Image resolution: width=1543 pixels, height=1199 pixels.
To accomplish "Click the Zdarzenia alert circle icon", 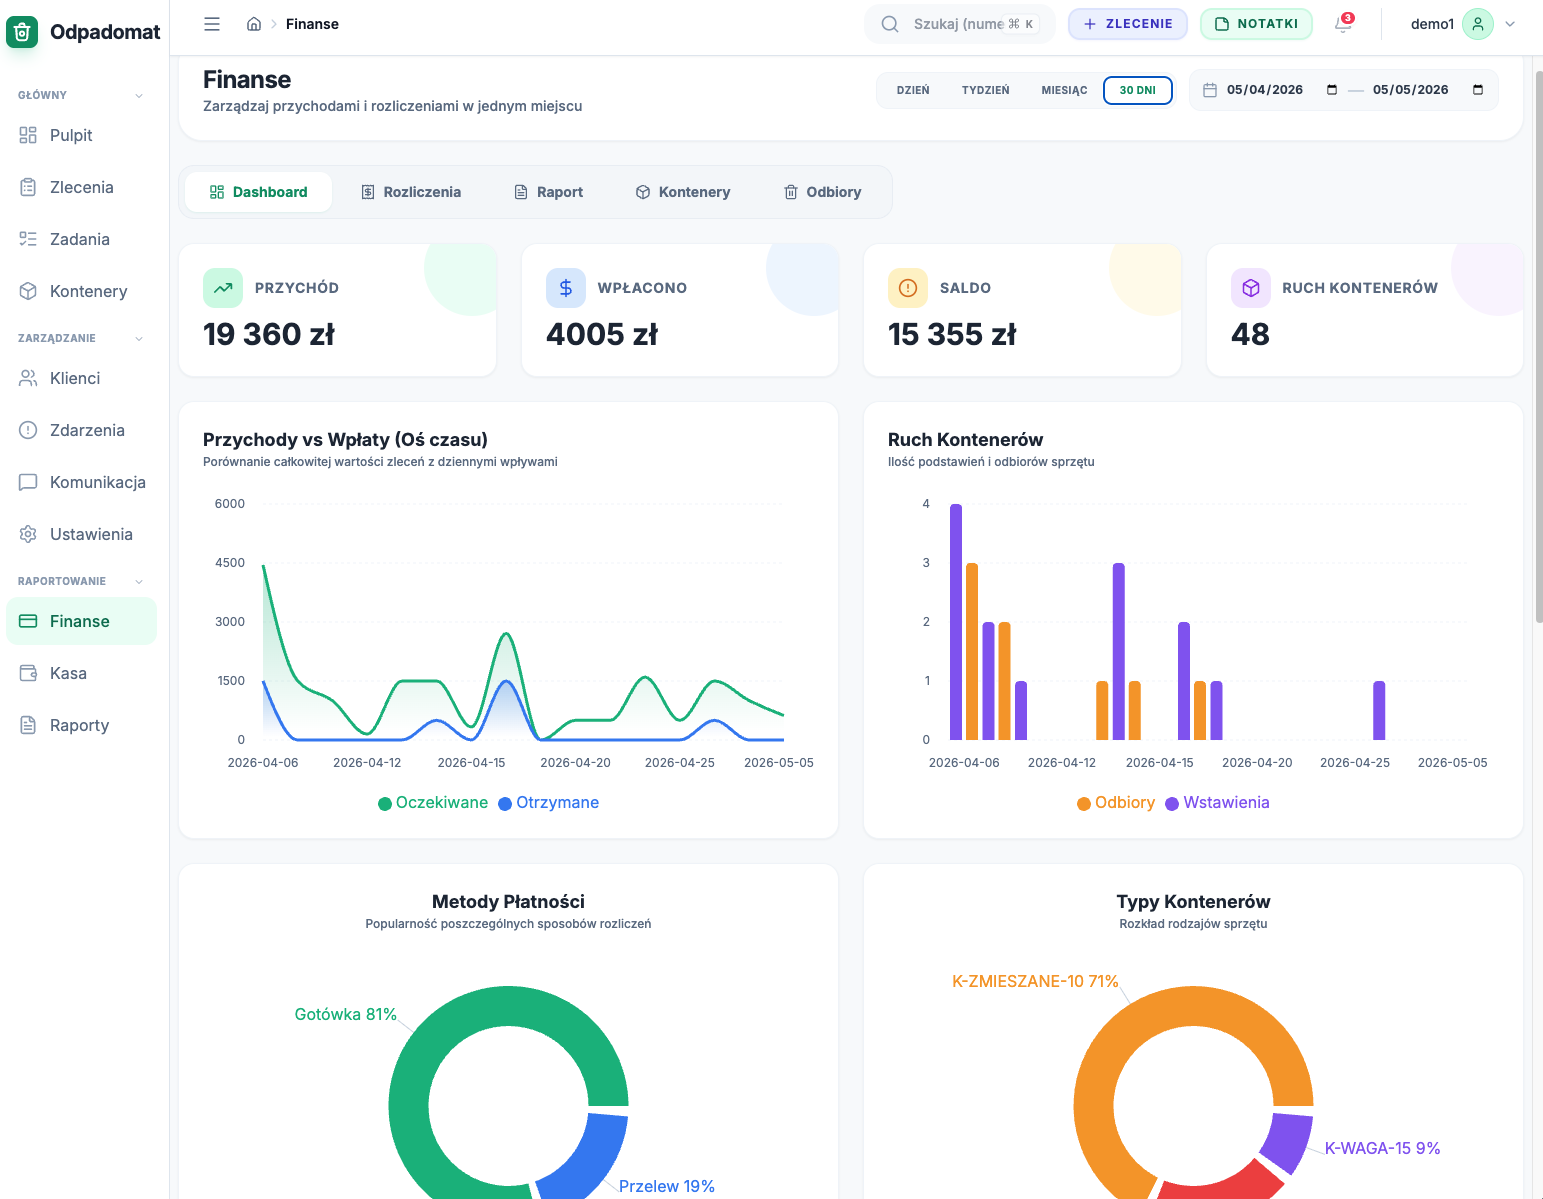I will tap(28, 430).
